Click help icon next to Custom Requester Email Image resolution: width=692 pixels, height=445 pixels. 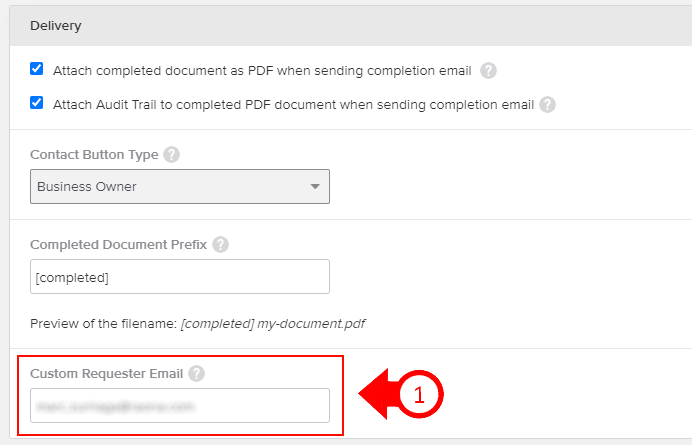pos(197,373)
